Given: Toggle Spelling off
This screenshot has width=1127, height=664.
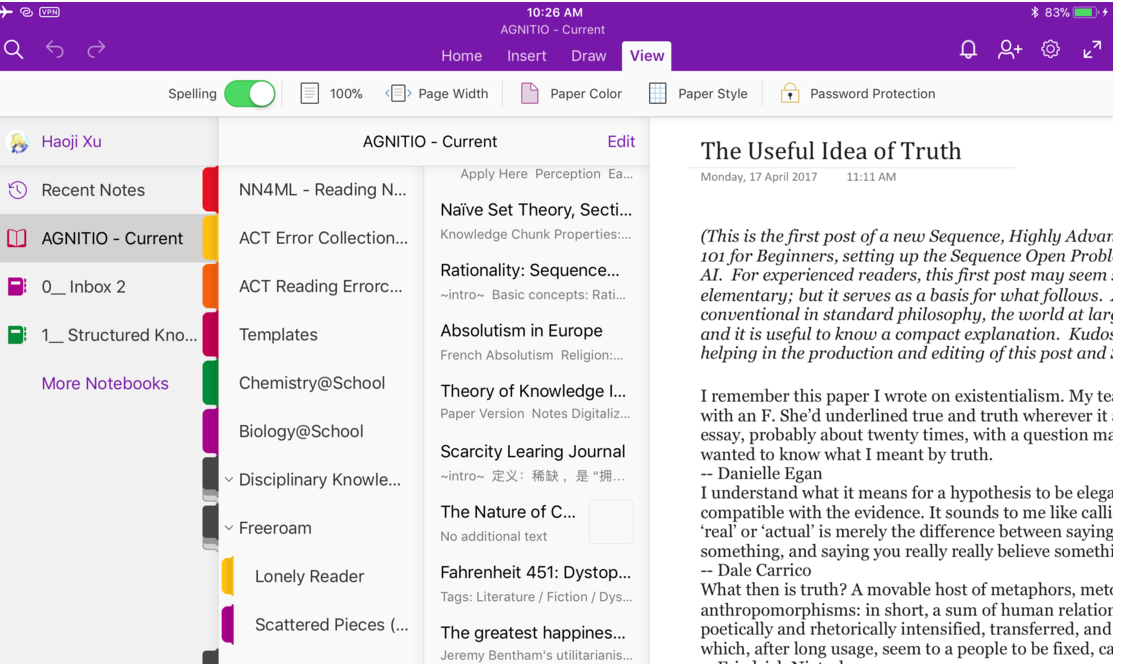Looking at the screenshot, I should tap(251, 93).
